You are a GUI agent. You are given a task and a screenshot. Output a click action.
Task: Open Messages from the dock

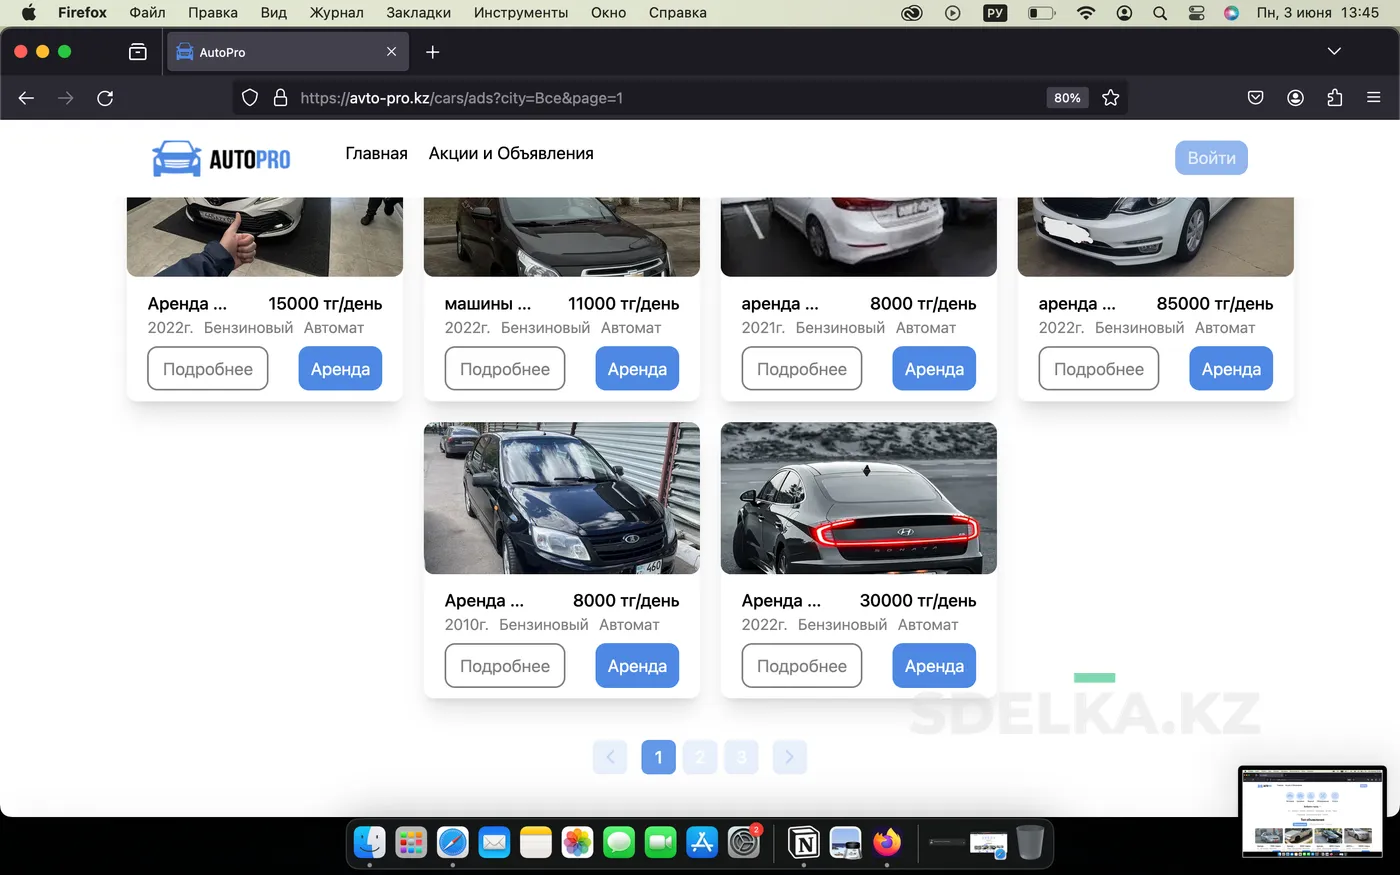619,843
